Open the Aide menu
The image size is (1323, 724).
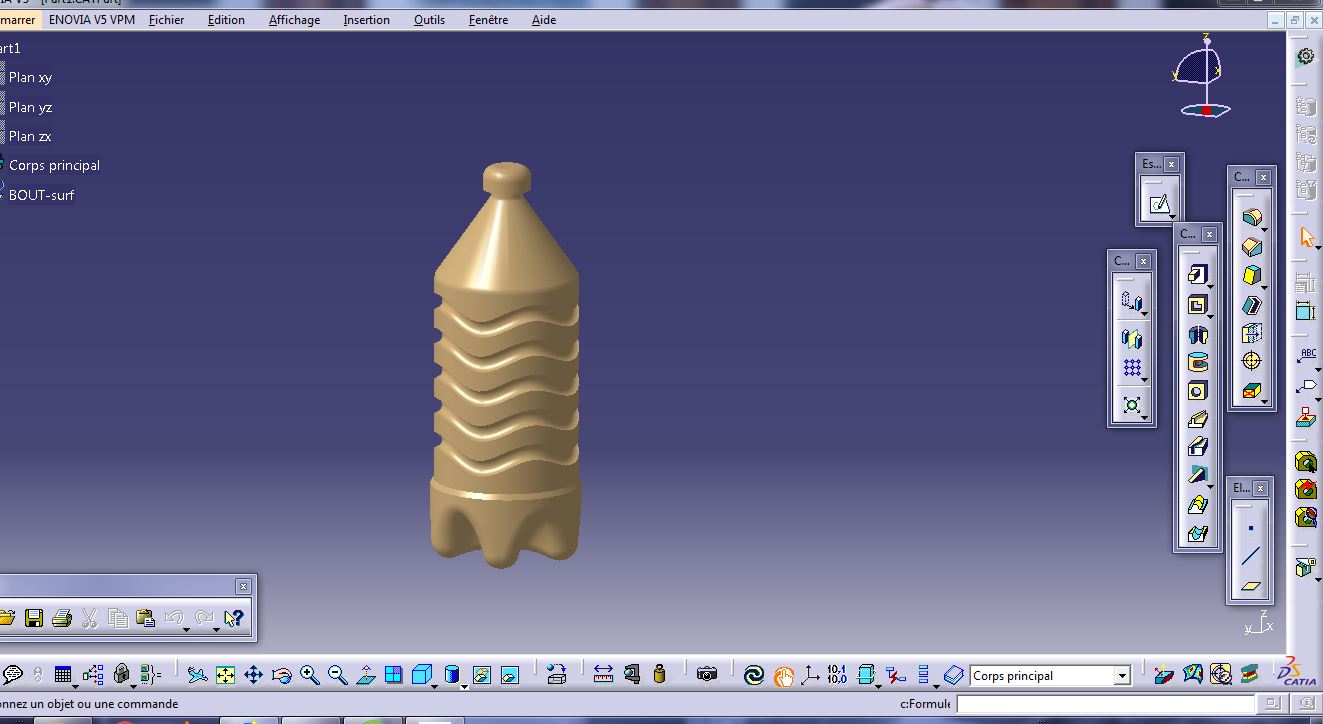coord(544,20)
